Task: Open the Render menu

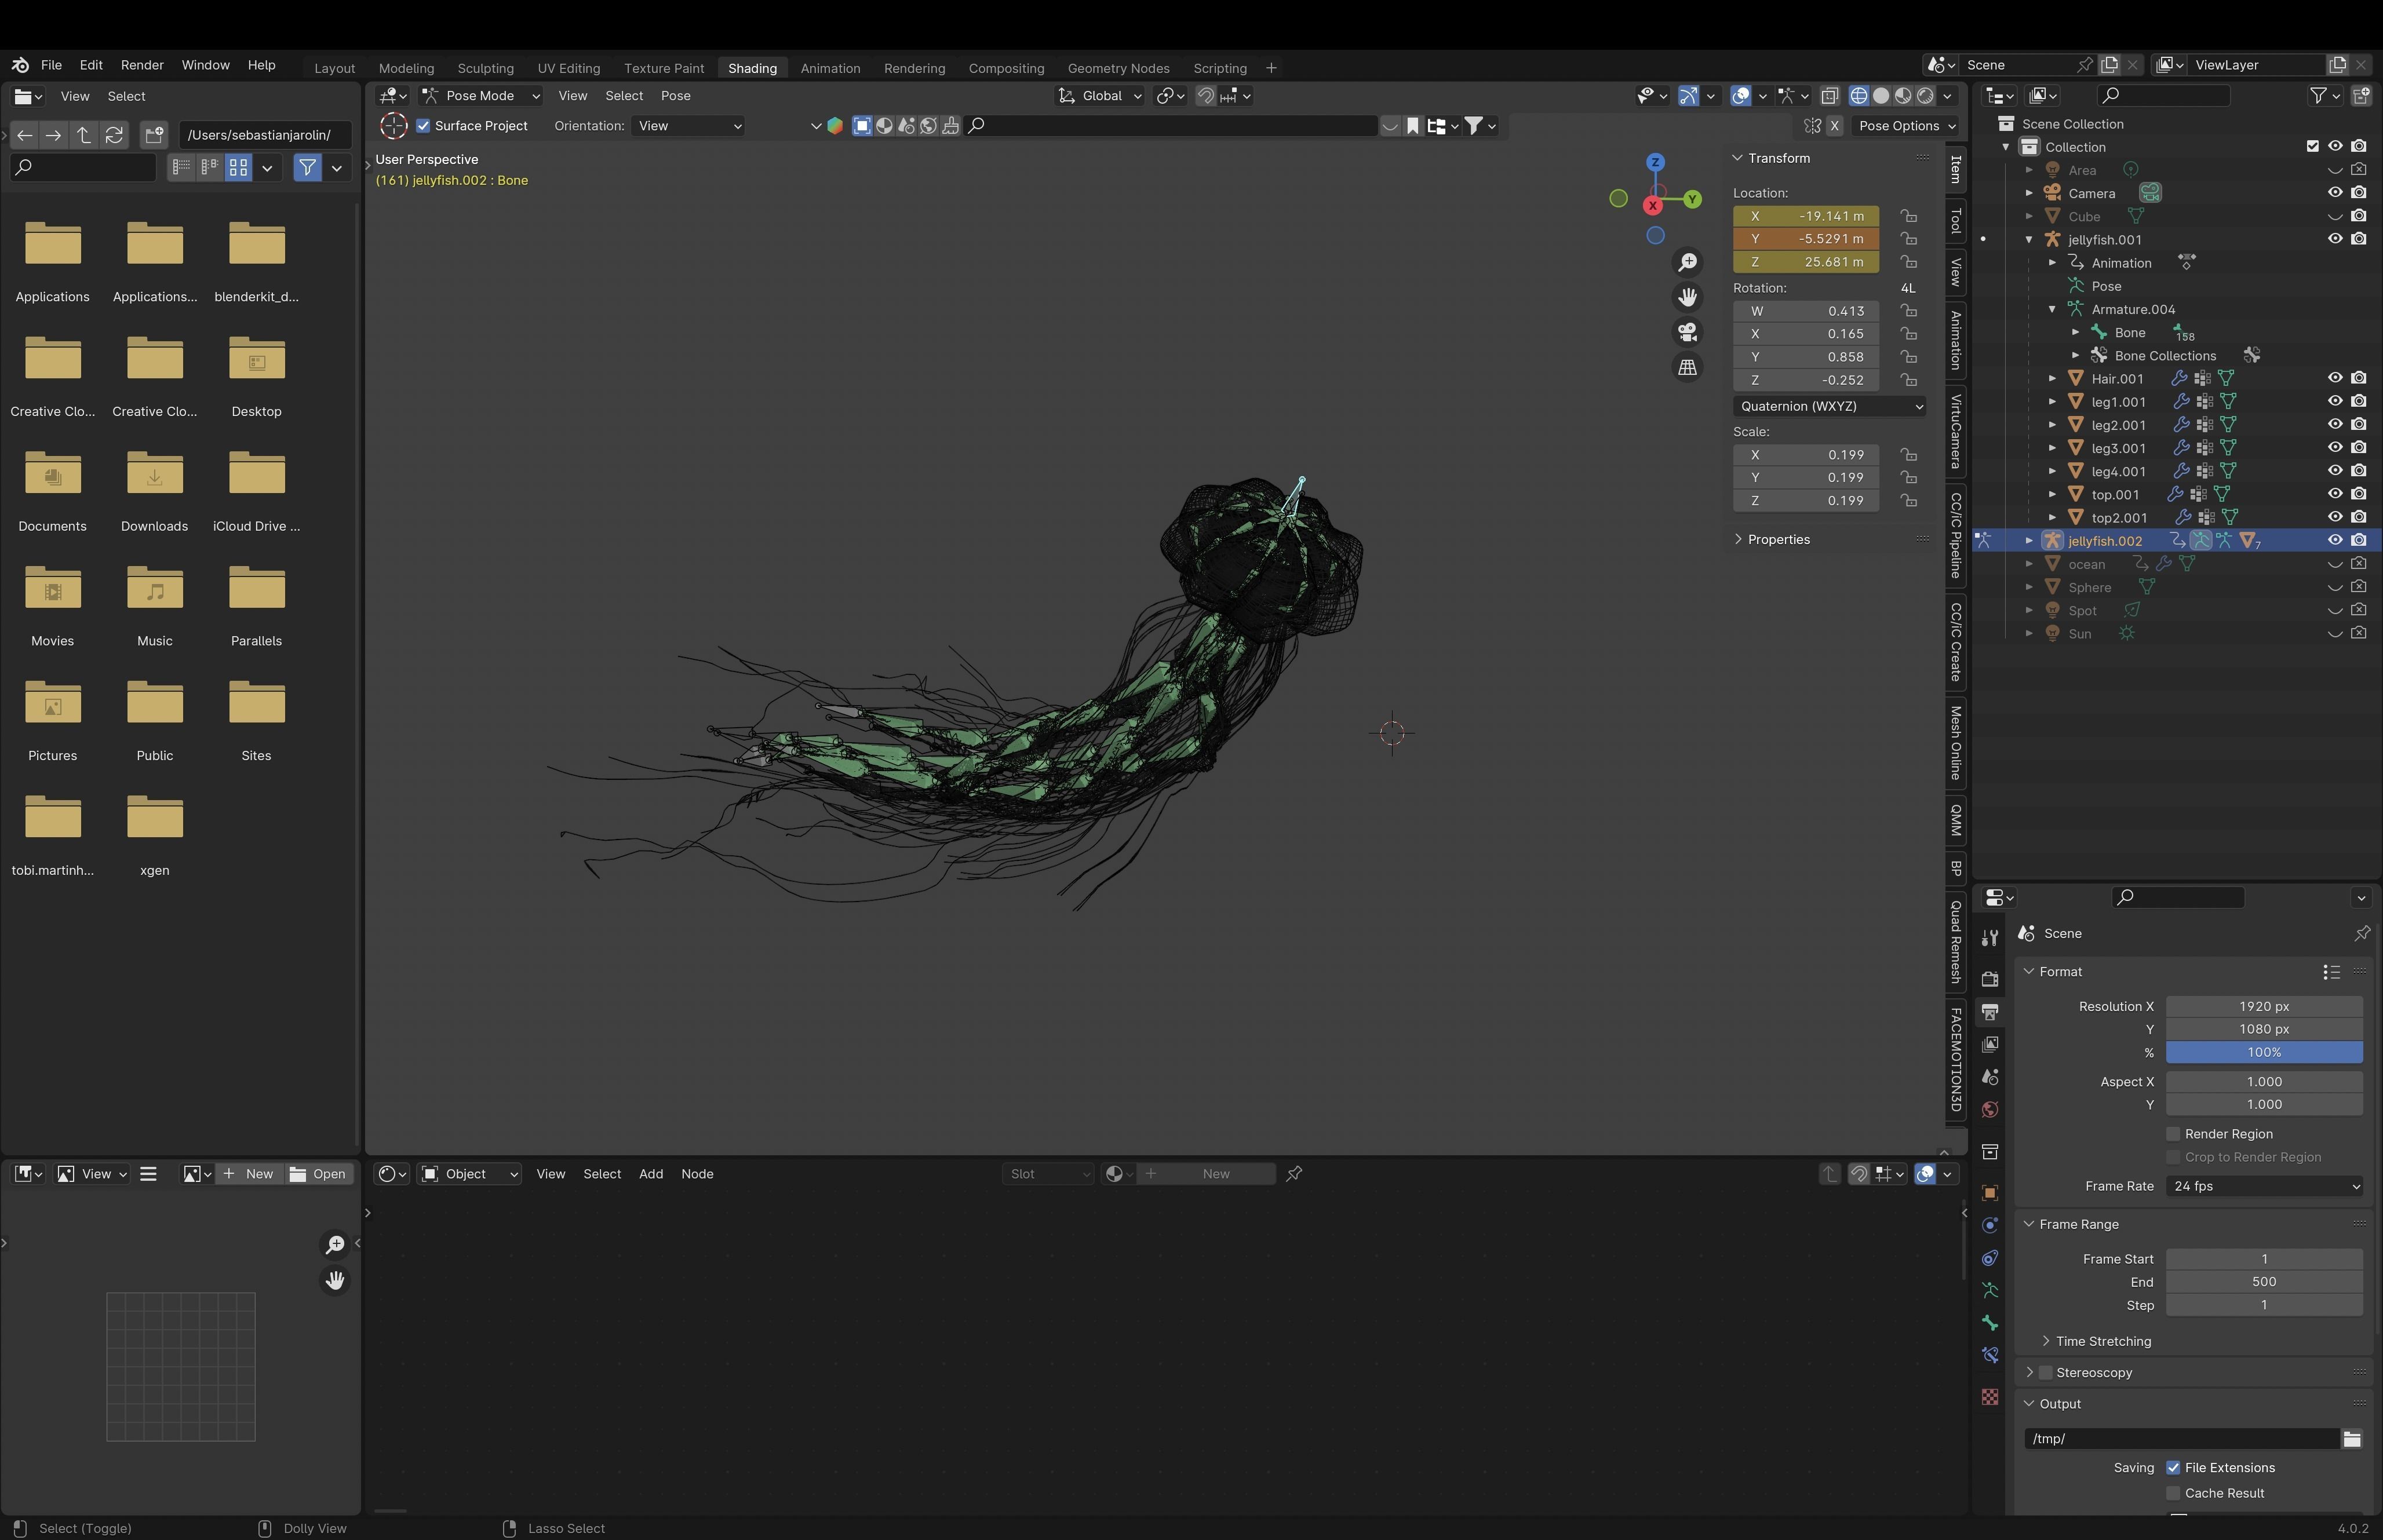Action: click(x=142, y=65)
